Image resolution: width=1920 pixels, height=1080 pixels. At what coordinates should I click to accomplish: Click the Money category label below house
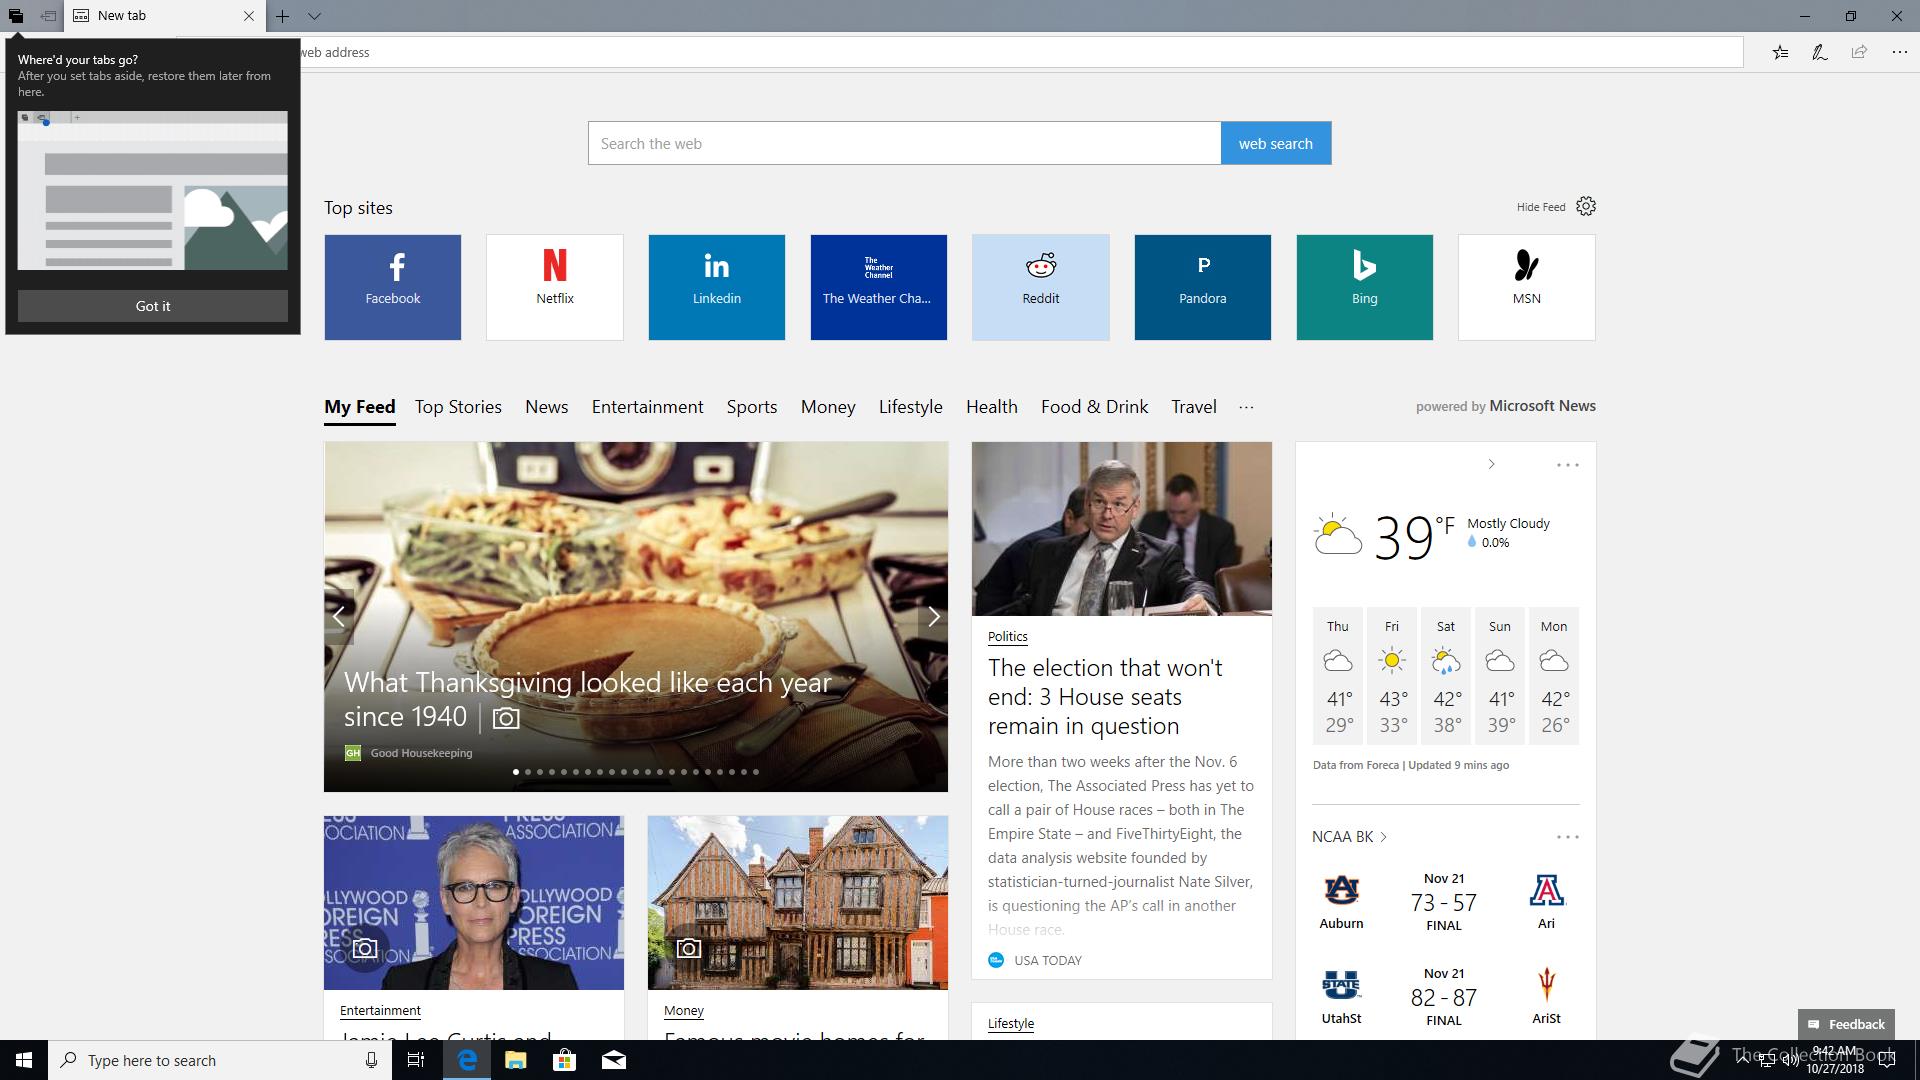pos(684,1011)
